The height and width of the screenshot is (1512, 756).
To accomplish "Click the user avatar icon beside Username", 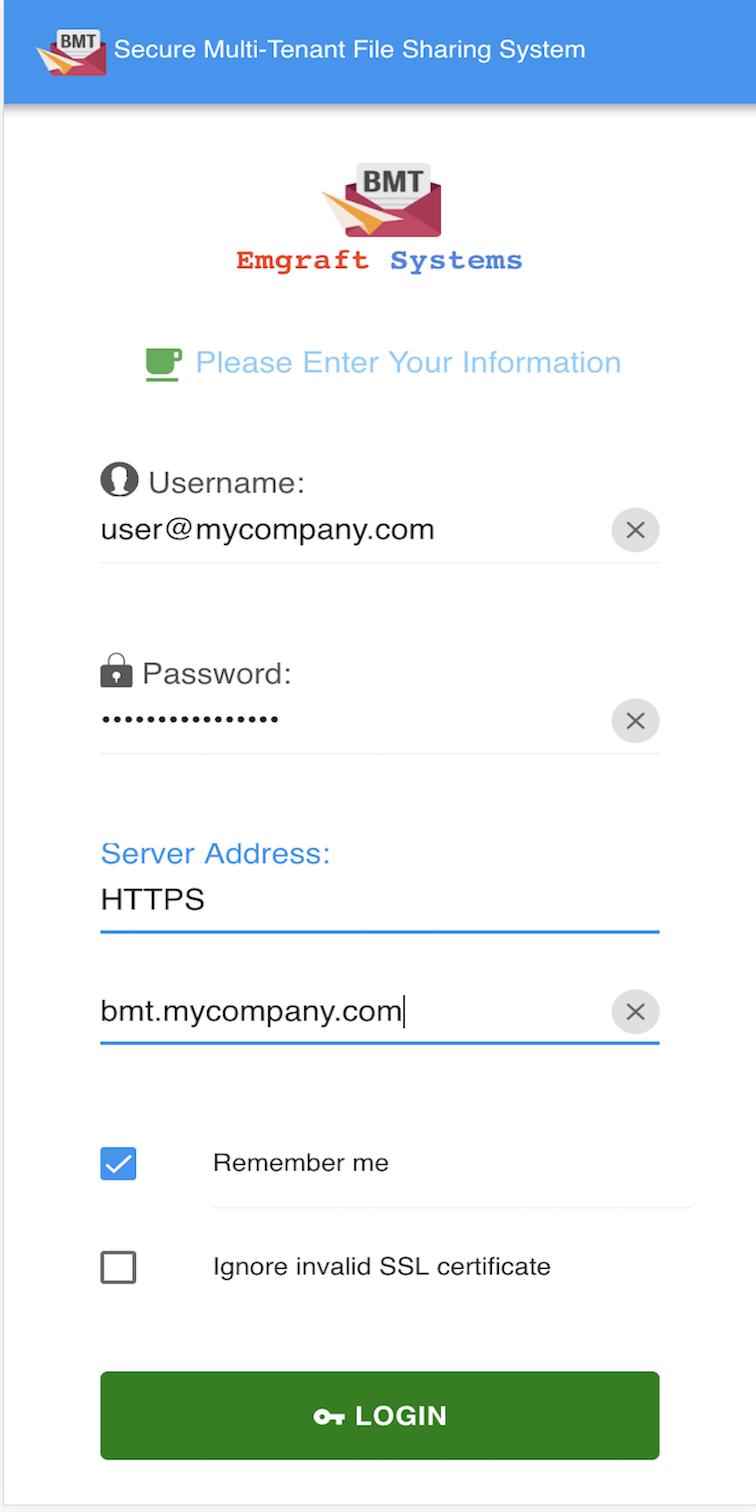I will point(119,480).
